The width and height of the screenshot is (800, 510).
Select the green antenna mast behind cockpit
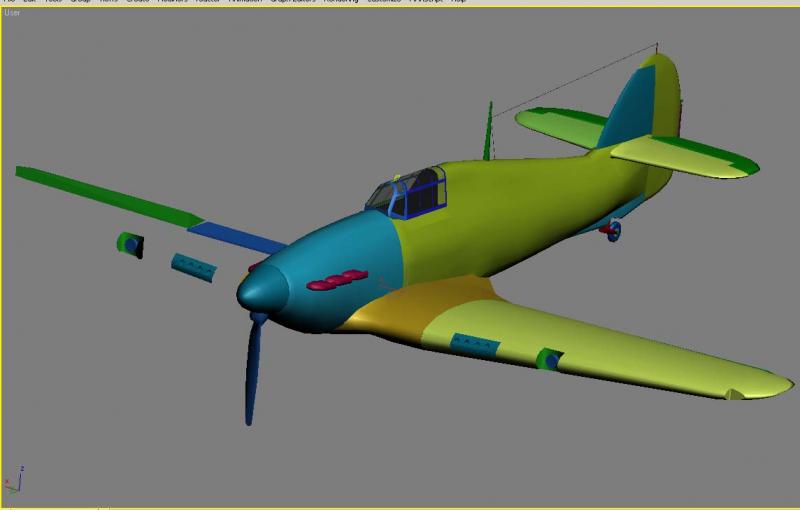488,131
